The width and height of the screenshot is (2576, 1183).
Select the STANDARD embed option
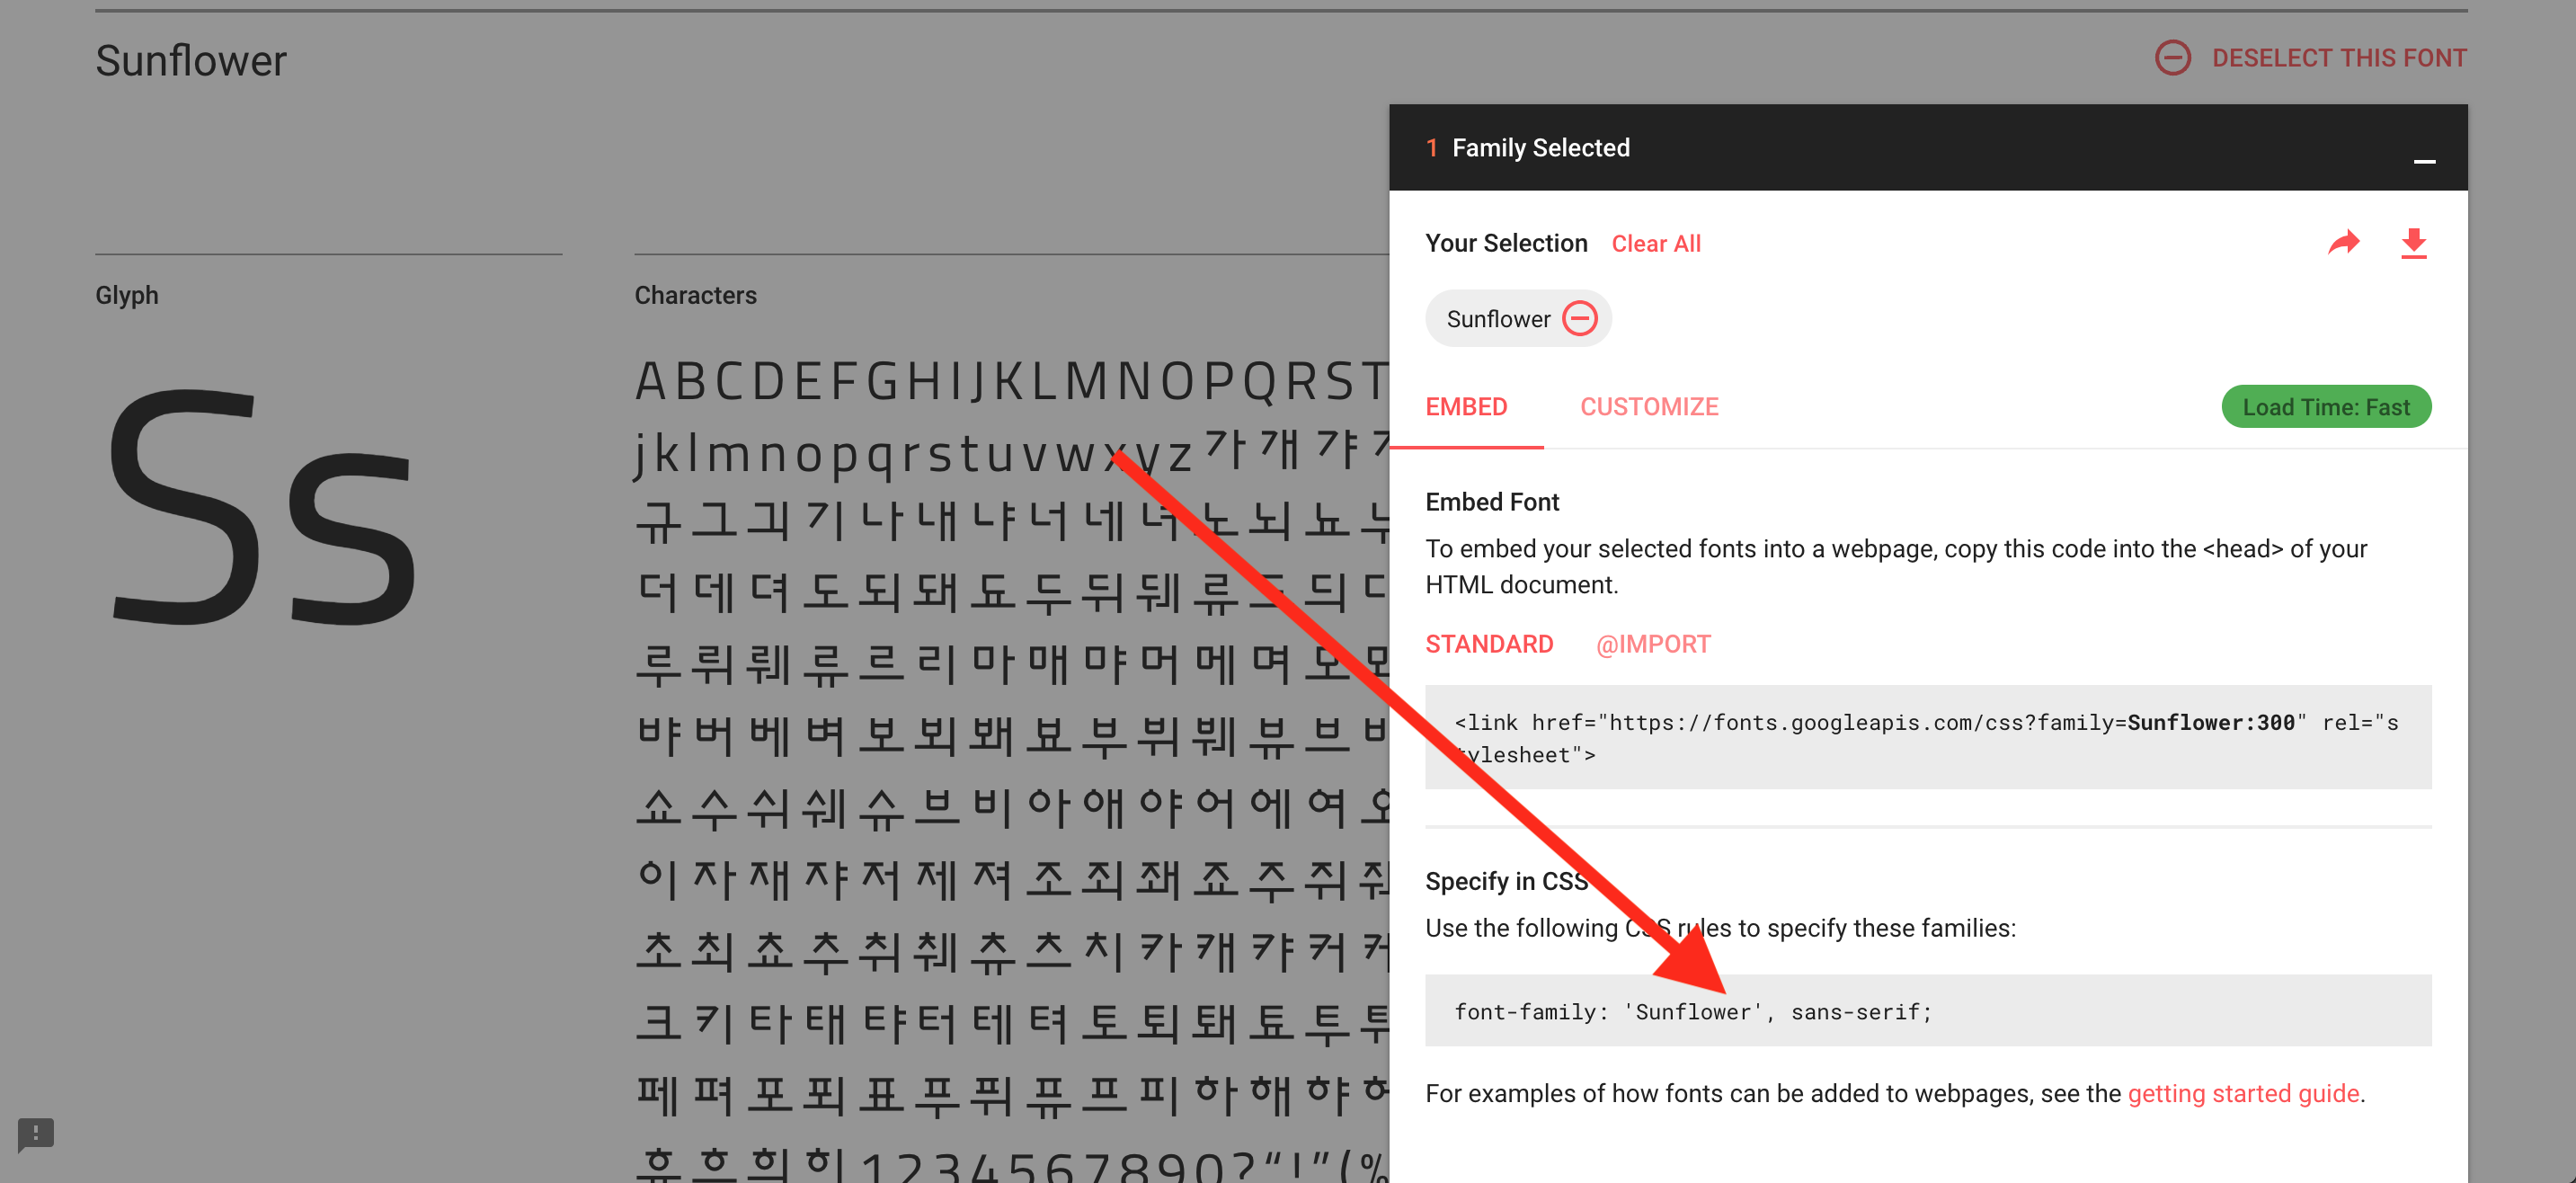point(1488,644)
